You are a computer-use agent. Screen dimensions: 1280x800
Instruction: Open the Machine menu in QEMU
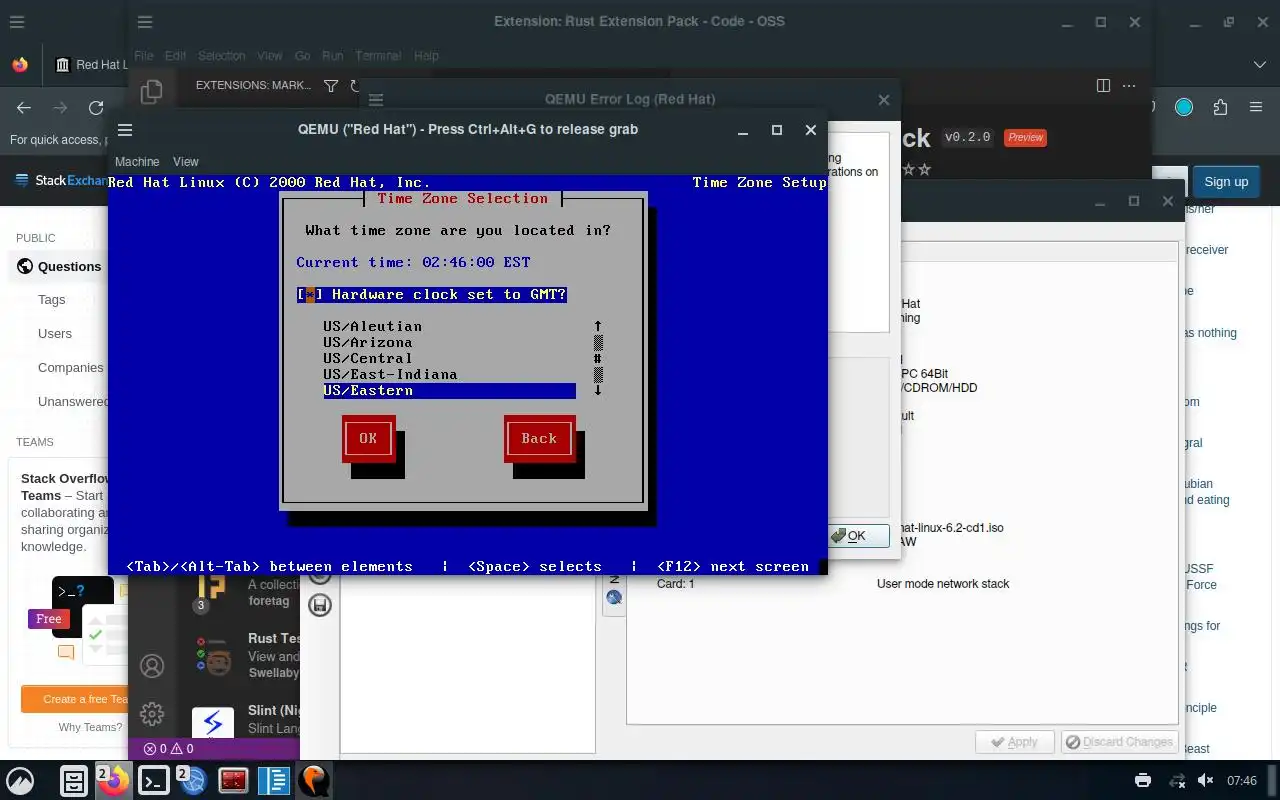coord(137,161)
